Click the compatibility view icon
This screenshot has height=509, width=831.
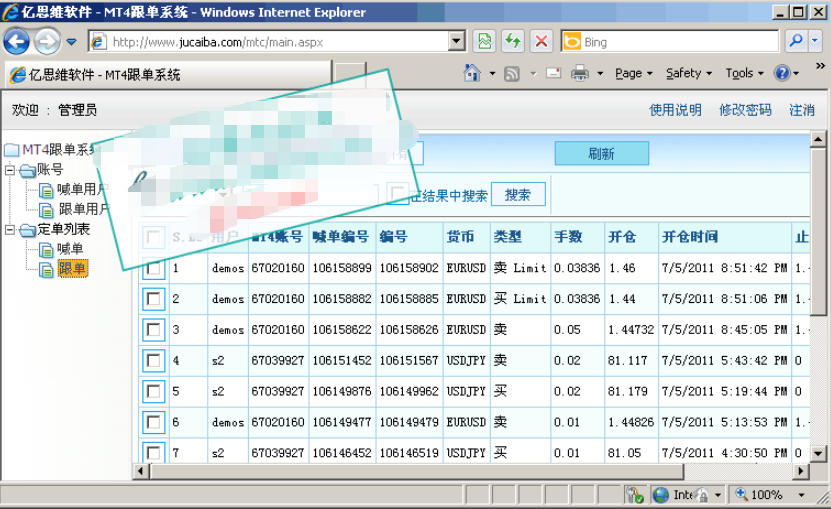485,42
